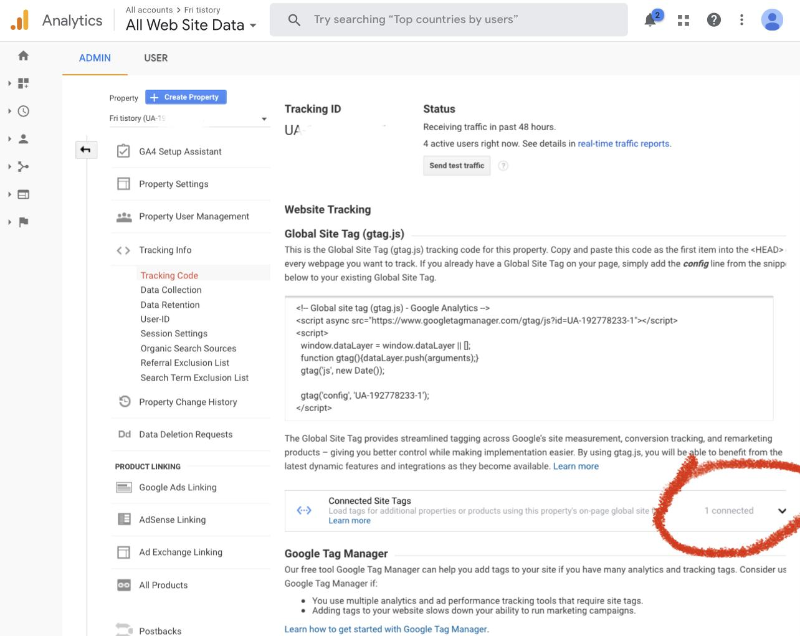Click inside the gtag.js code box
The width and height of the screenshot is (800, 636).
529,358
